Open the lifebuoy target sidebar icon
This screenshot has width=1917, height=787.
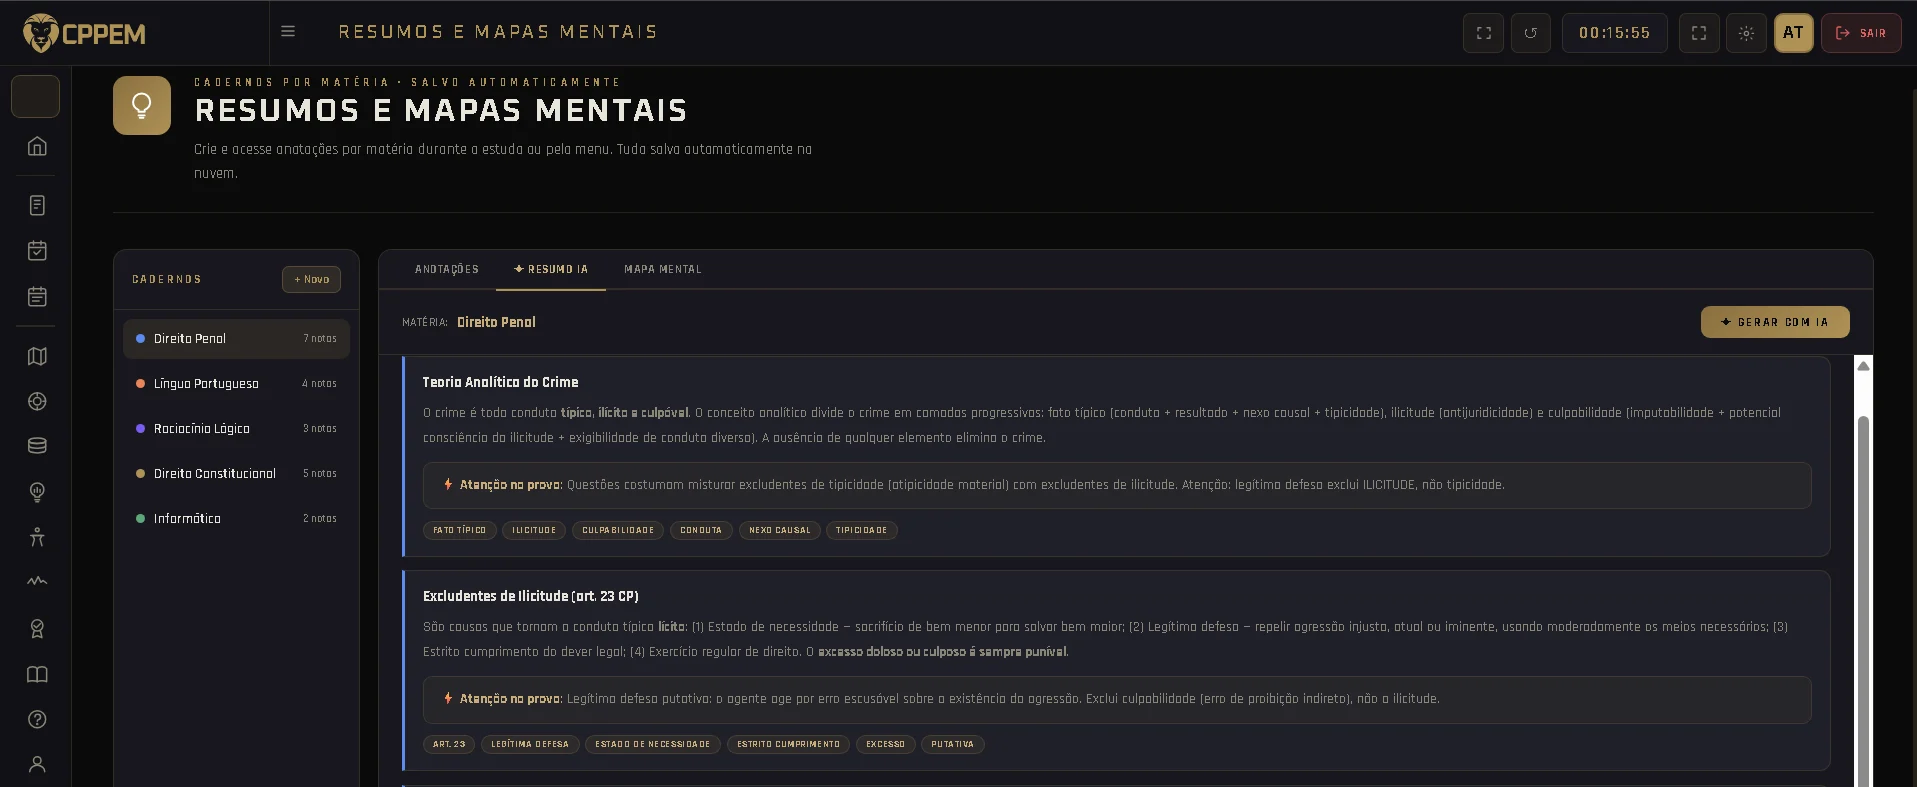coord(37,401)
